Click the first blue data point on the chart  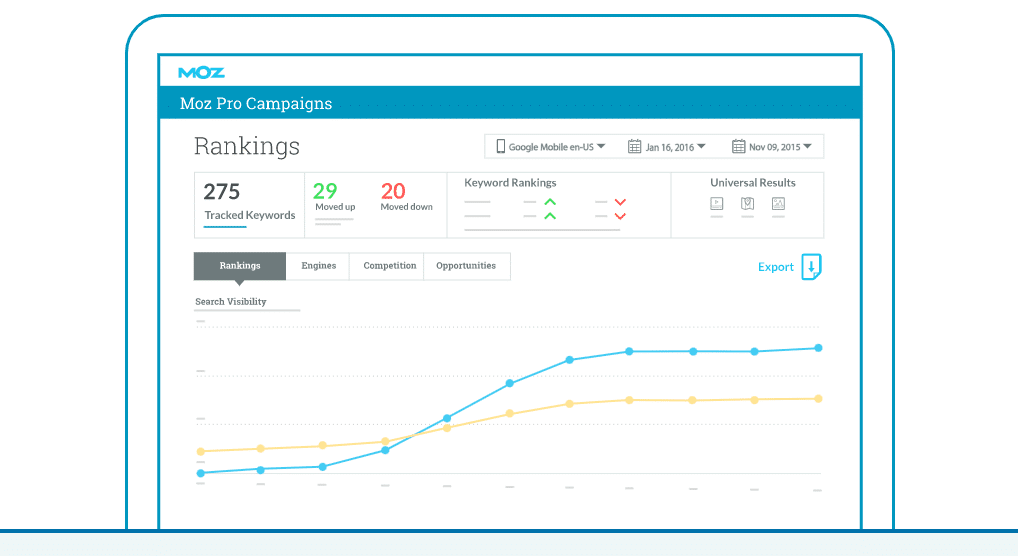201,473
